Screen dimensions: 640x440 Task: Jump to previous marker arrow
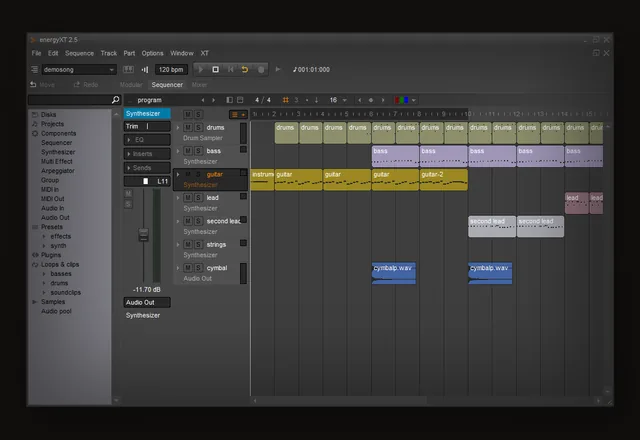[x=360, y=100]
